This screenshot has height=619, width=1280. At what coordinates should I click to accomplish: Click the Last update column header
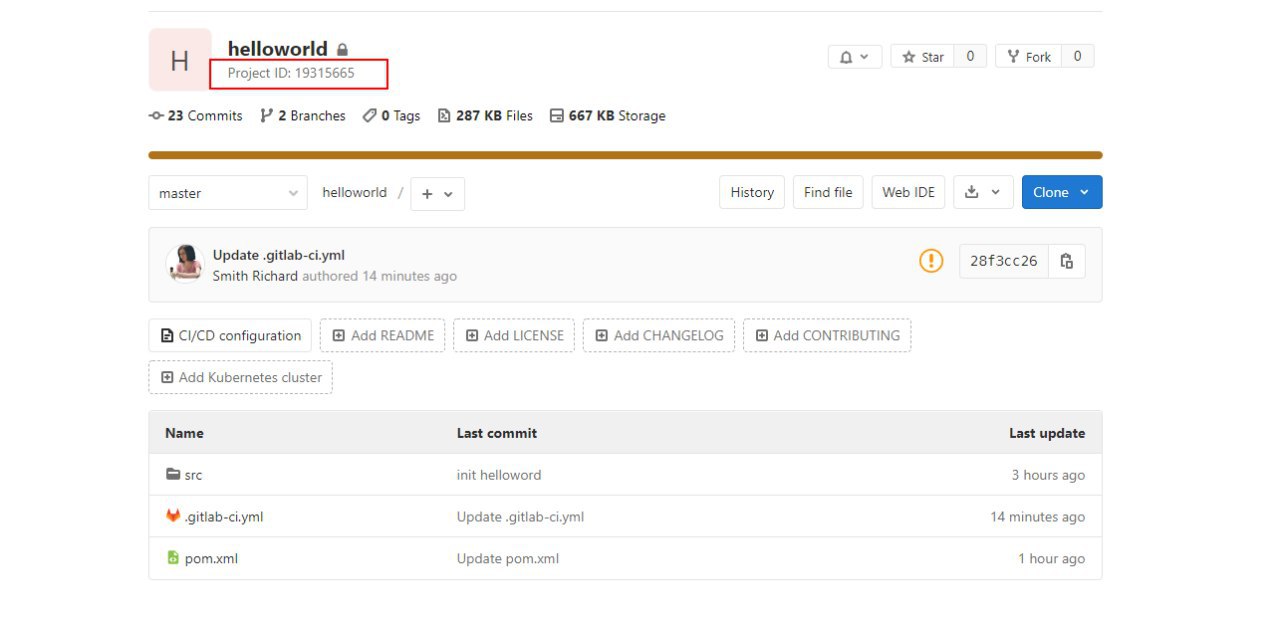click(1047, 433)
